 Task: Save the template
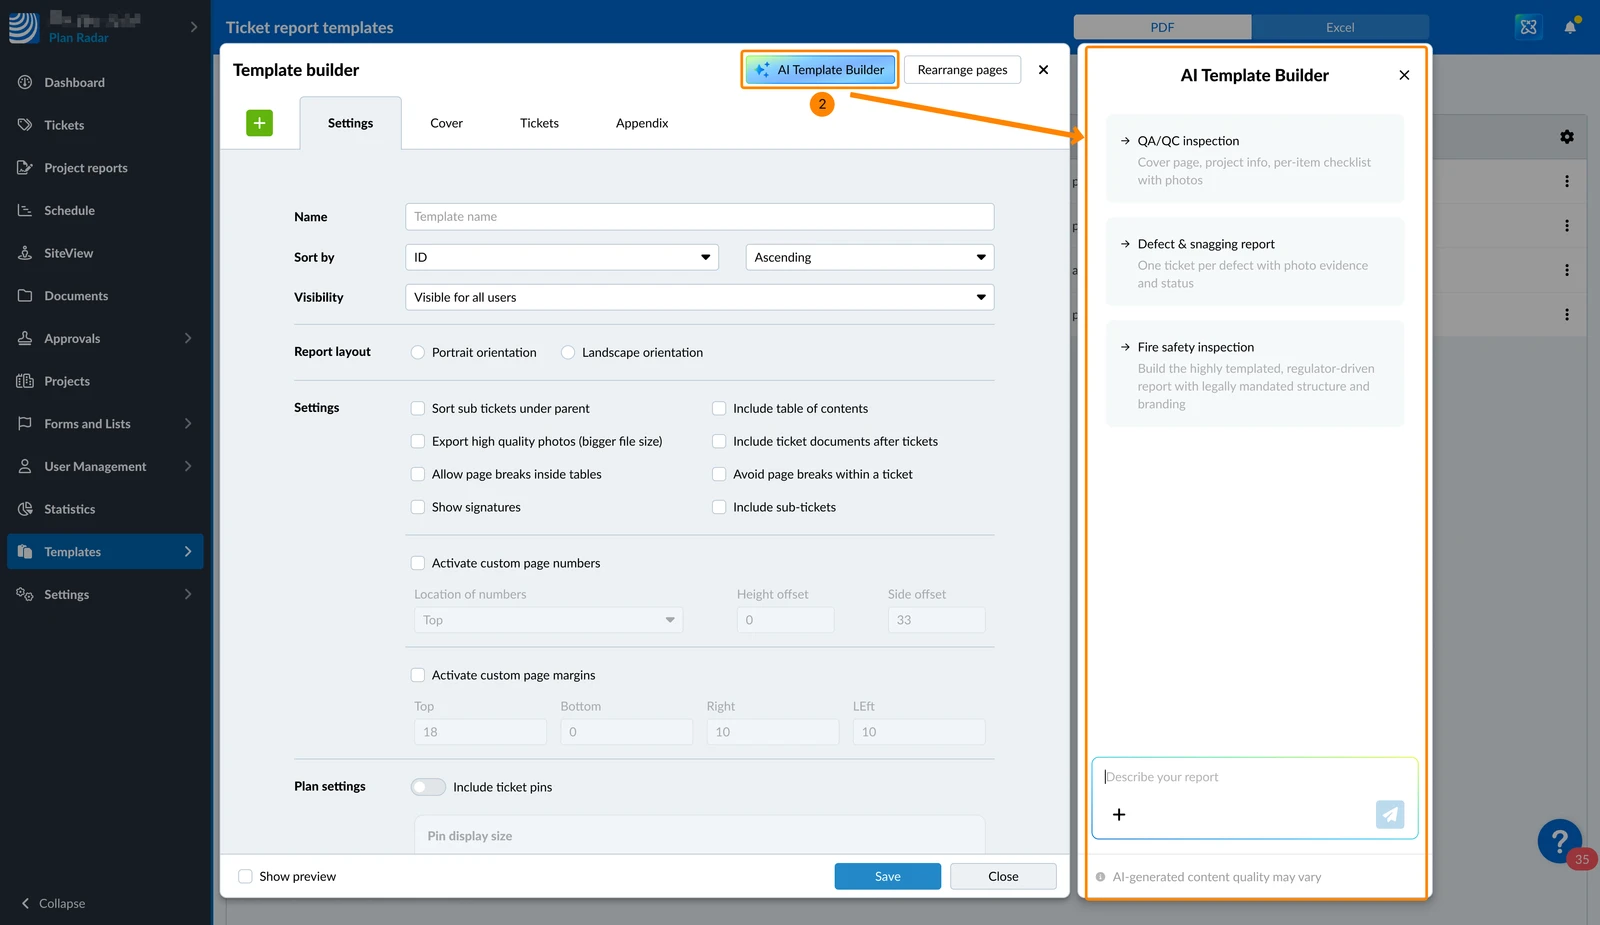pos(888,877)
